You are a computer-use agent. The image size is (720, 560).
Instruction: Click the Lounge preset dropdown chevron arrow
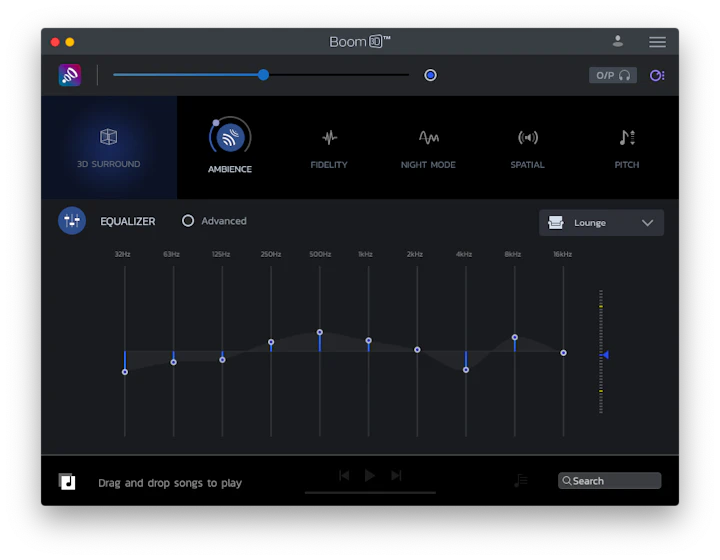pyautogui.click(x=647, y=223)
